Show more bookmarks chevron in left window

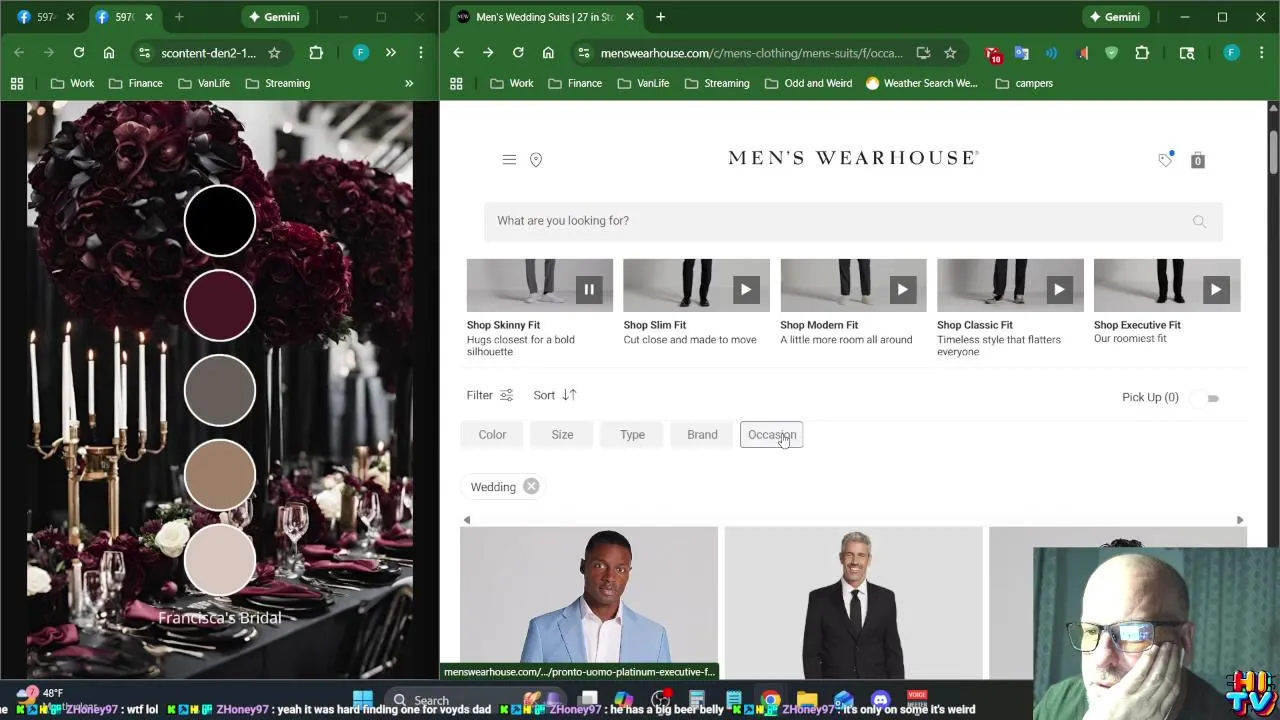click(409, 83)
